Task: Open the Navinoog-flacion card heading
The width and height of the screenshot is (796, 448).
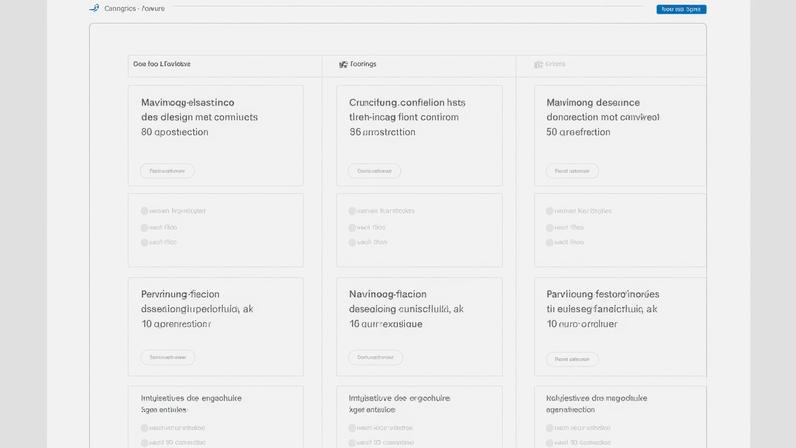Action: tap(388, 294)
